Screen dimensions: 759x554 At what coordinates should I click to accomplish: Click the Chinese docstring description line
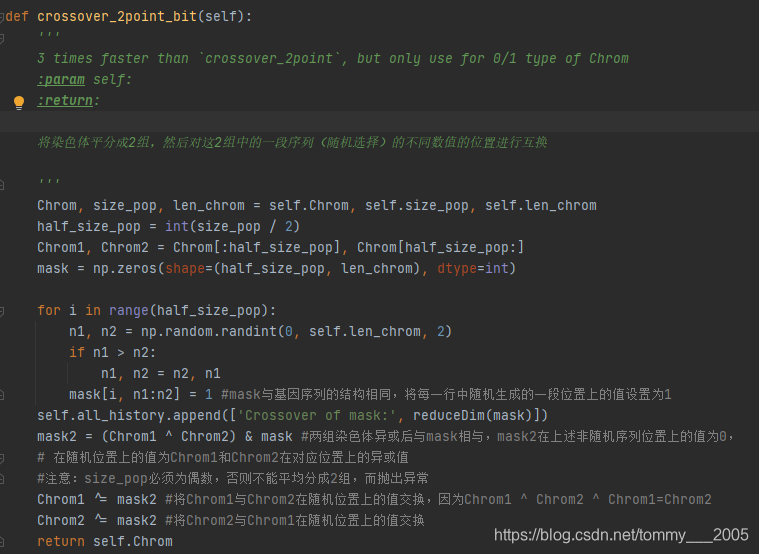[x=292, y=142]
